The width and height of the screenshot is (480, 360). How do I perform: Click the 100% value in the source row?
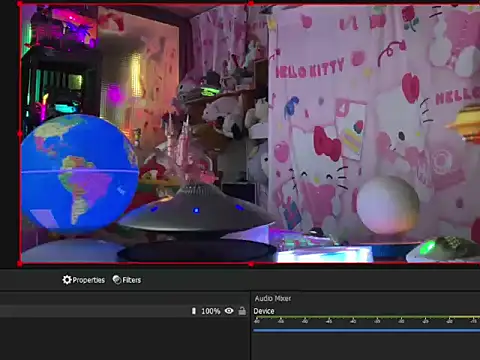pos(211,311)
